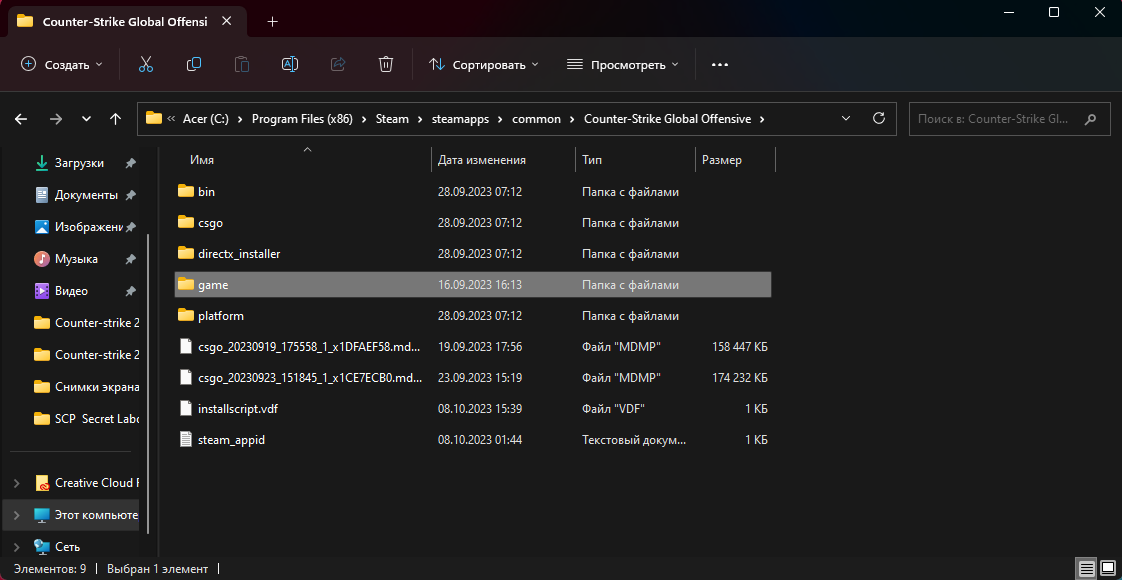1122x580 pixels.
Task: Go up one folder level arrow
Action: [x=116, y=119]
